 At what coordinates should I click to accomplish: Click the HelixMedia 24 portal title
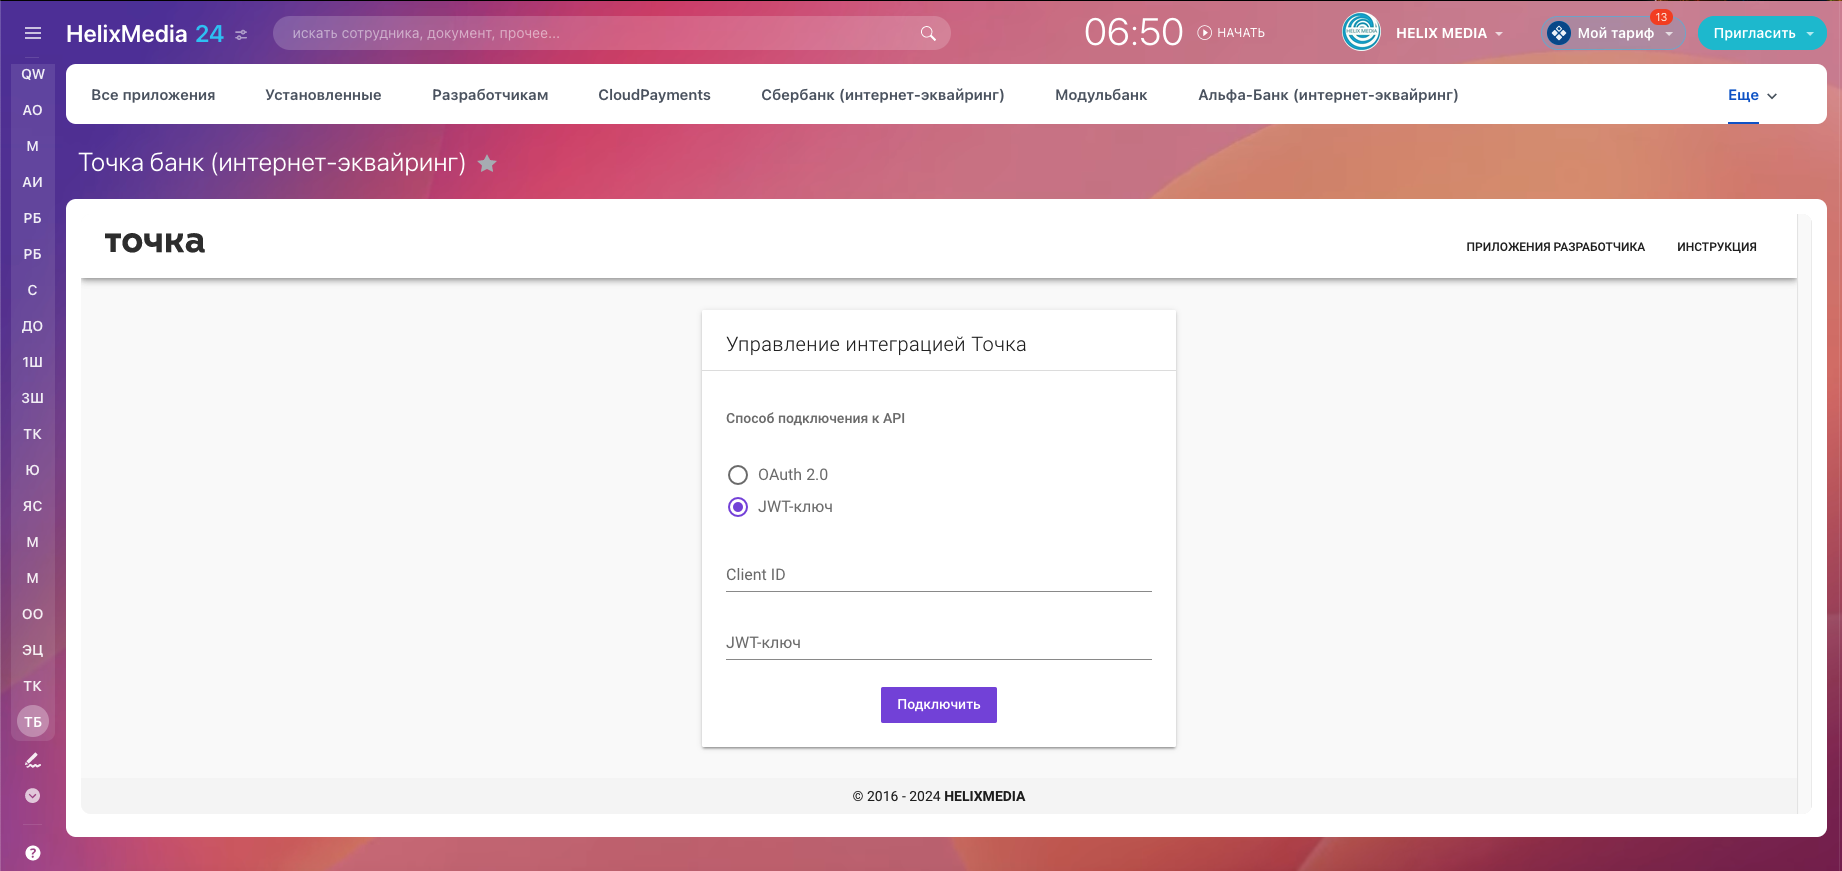coord(145,34)
